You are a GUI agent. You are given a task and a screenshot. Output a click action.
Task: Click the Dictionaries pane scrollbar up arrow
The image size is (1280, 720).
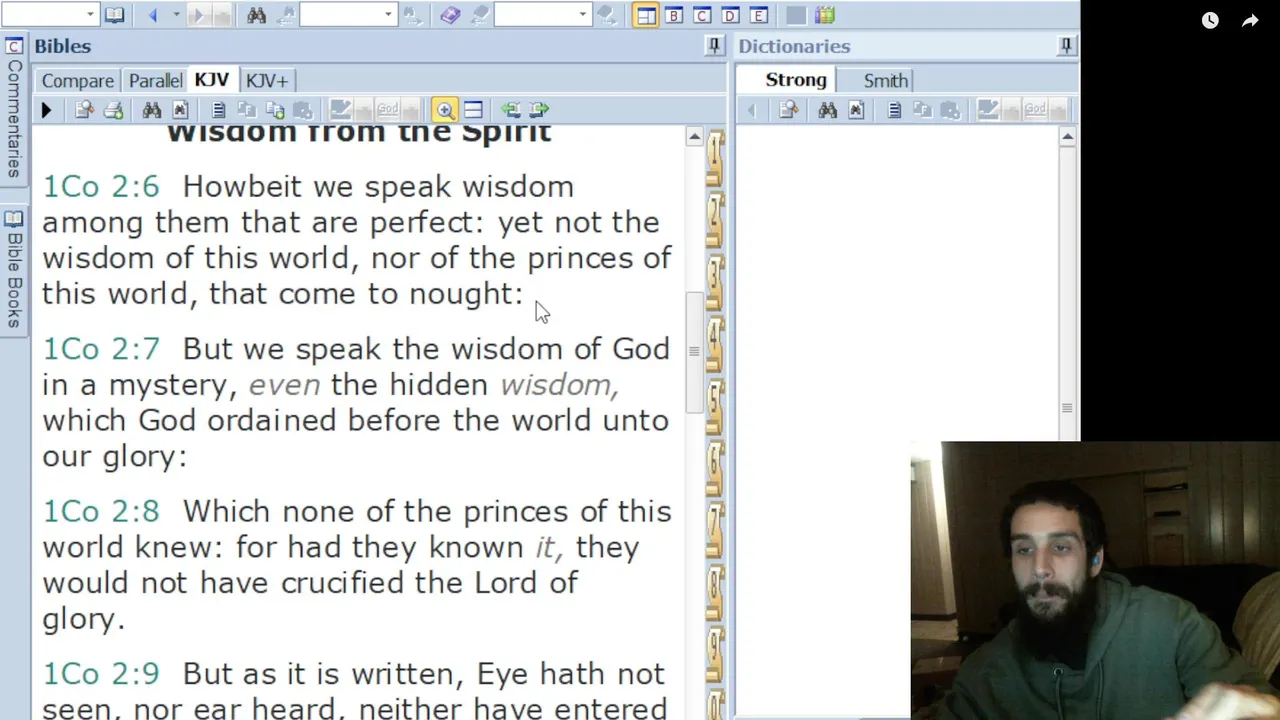pos(1067,137)
